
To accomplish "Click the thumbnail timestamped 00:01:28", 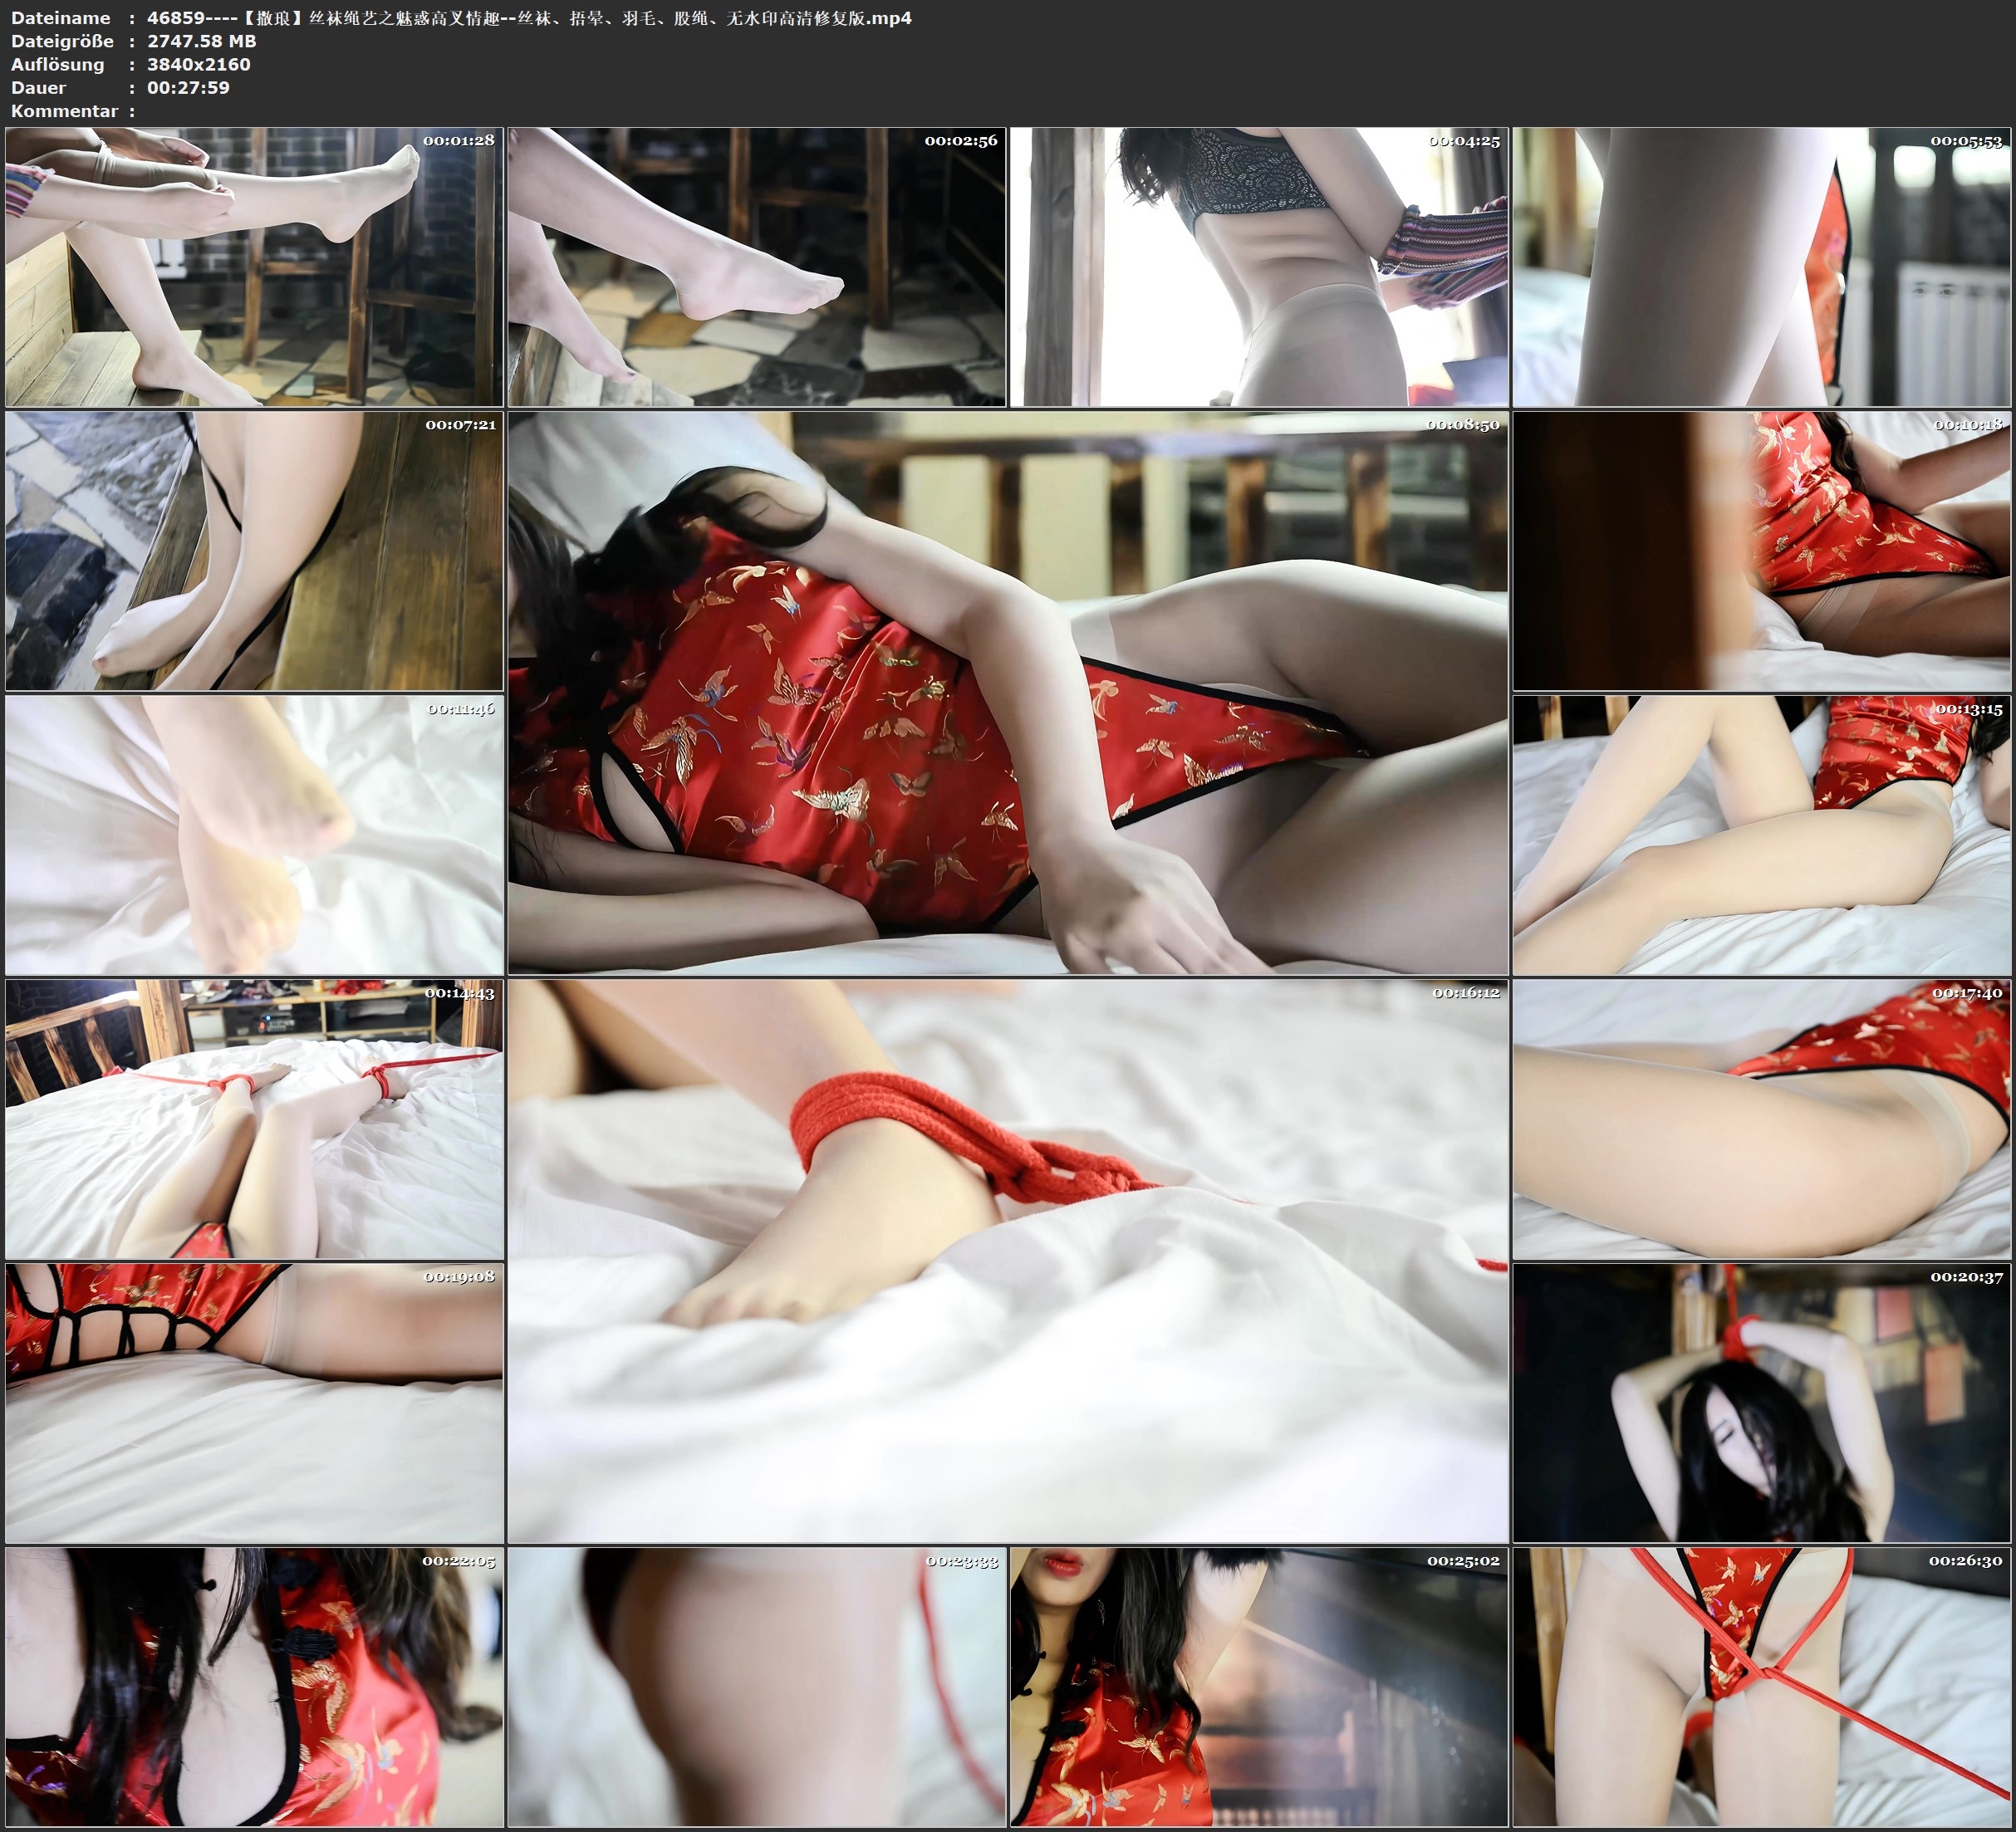I will click(x=254, y=267).
